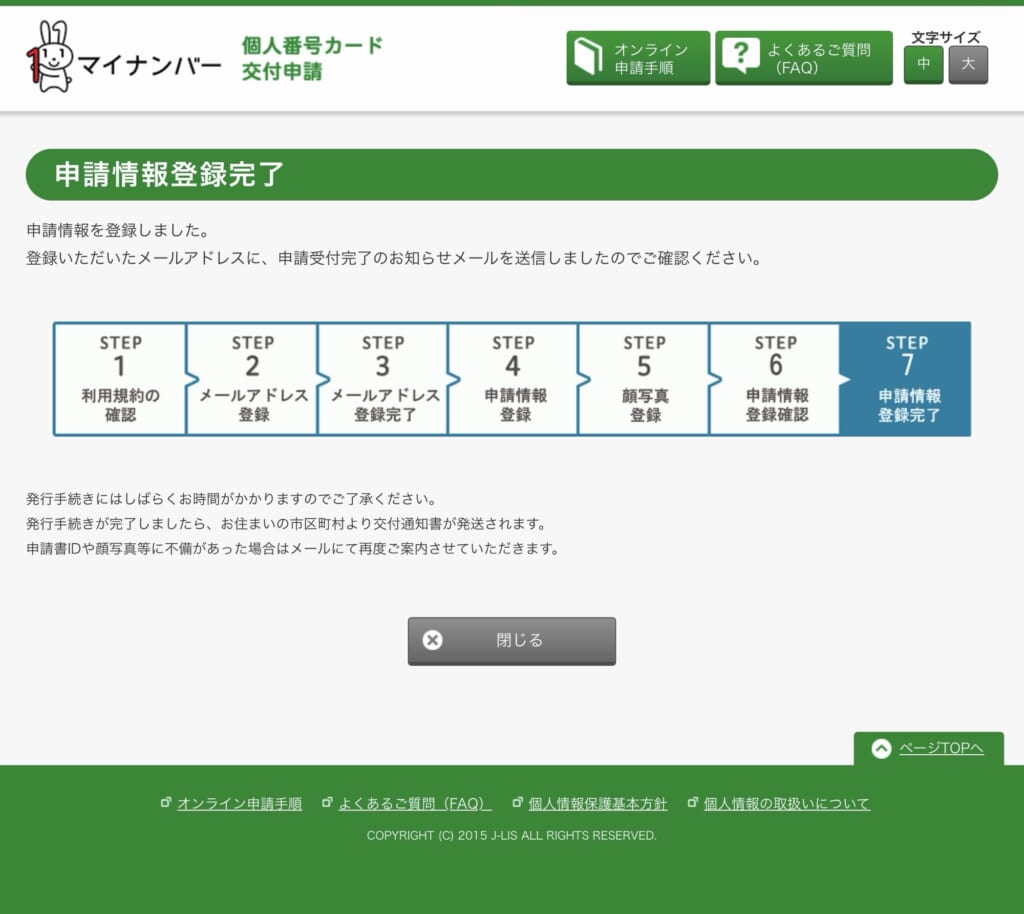Click the up-chevron icon beside ページTOPへ
Image resolution: width=1024 pixels, height=914 pixels.
click(x=881, y=748)
